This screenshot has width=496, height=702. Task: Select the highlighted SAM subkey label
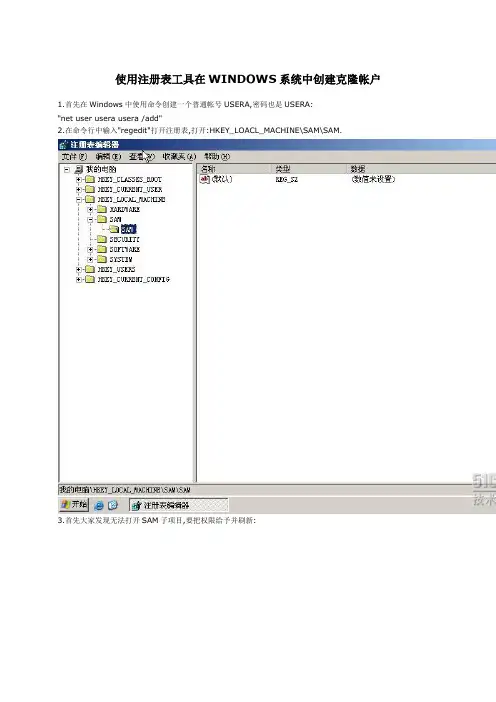[128, 229]
